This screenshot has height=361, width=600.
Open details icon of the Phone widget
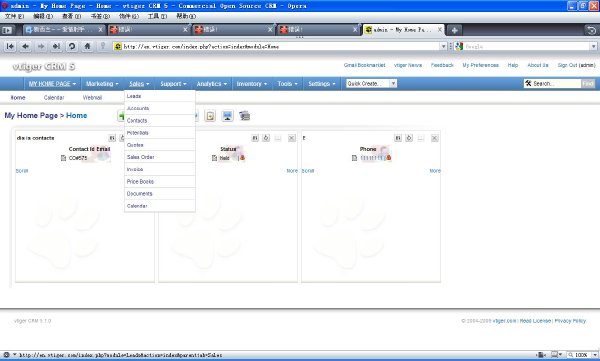421,138
